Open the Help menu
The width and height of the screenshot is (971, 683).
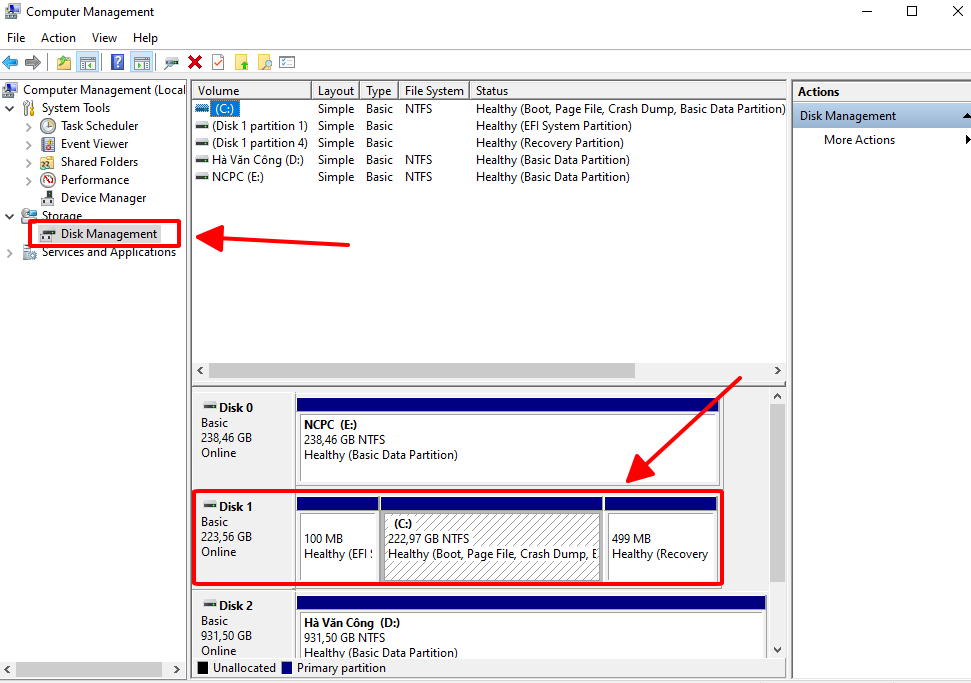(146, 38)
